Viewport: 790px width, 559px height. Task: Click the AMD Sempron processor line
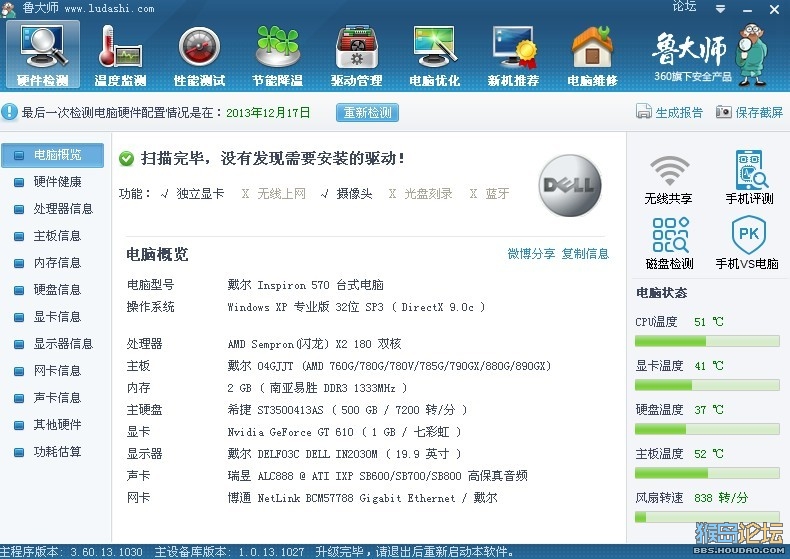314,344
